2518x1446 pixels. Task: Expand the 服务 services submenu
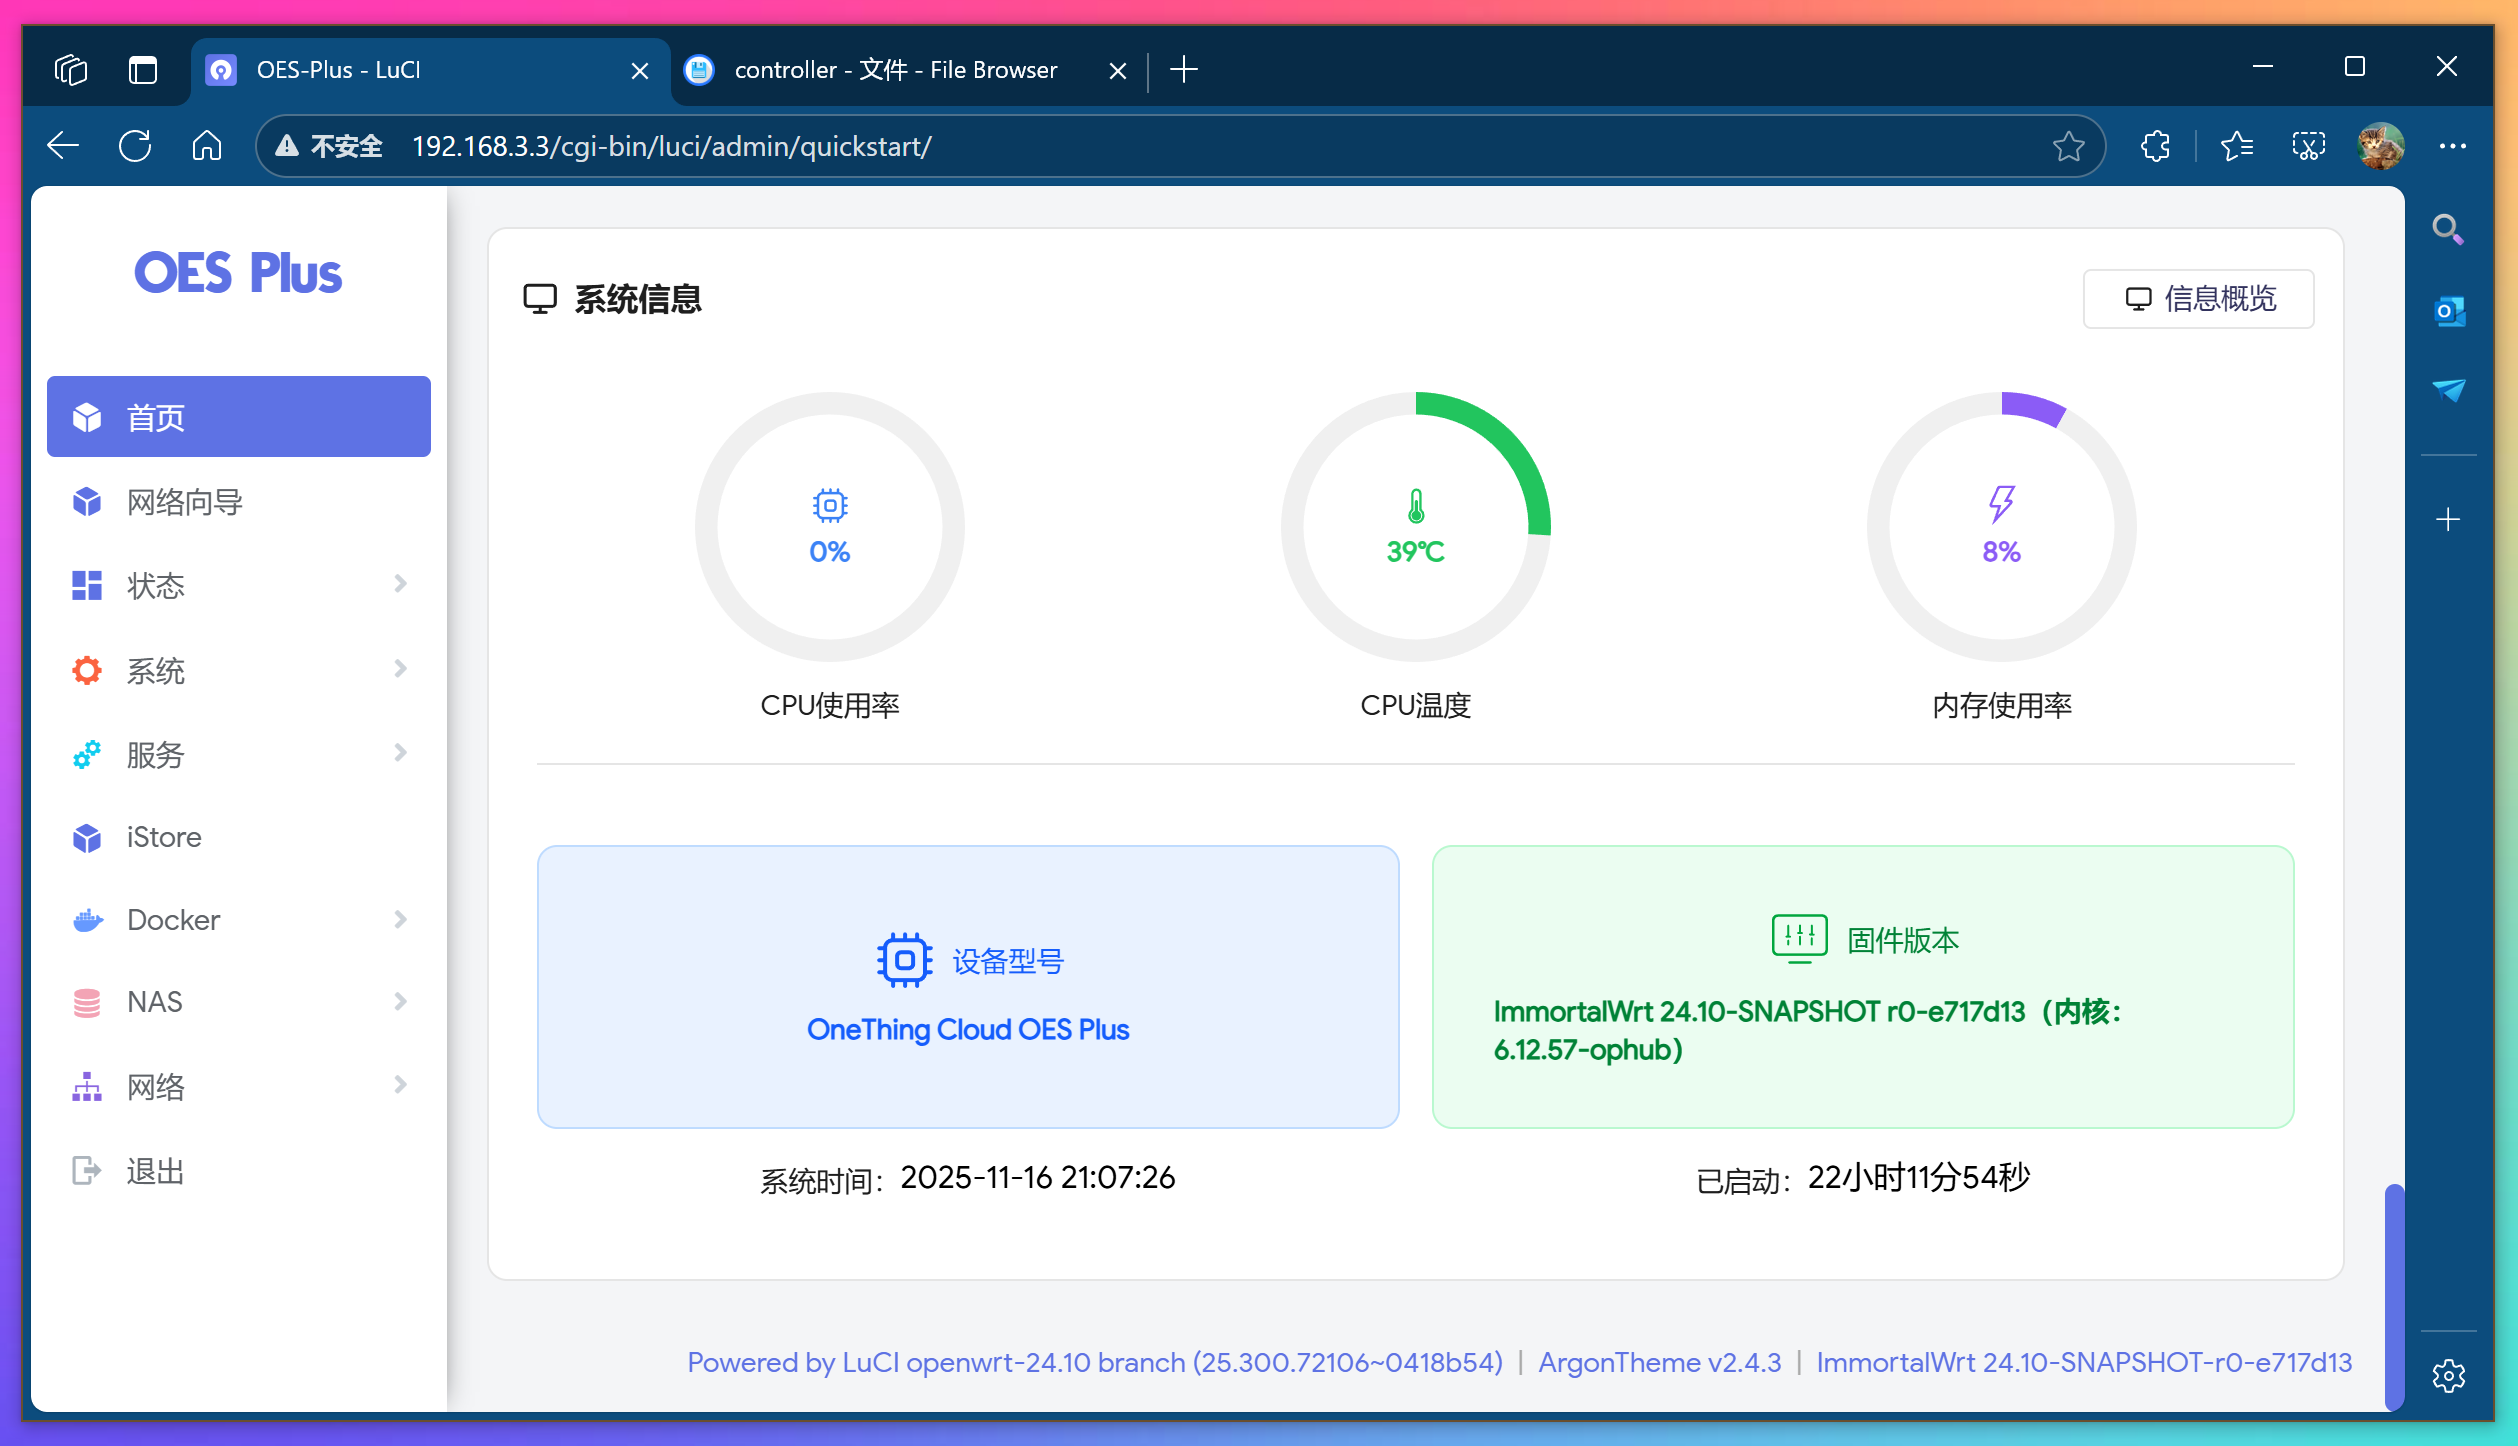[x=400, y=753]
